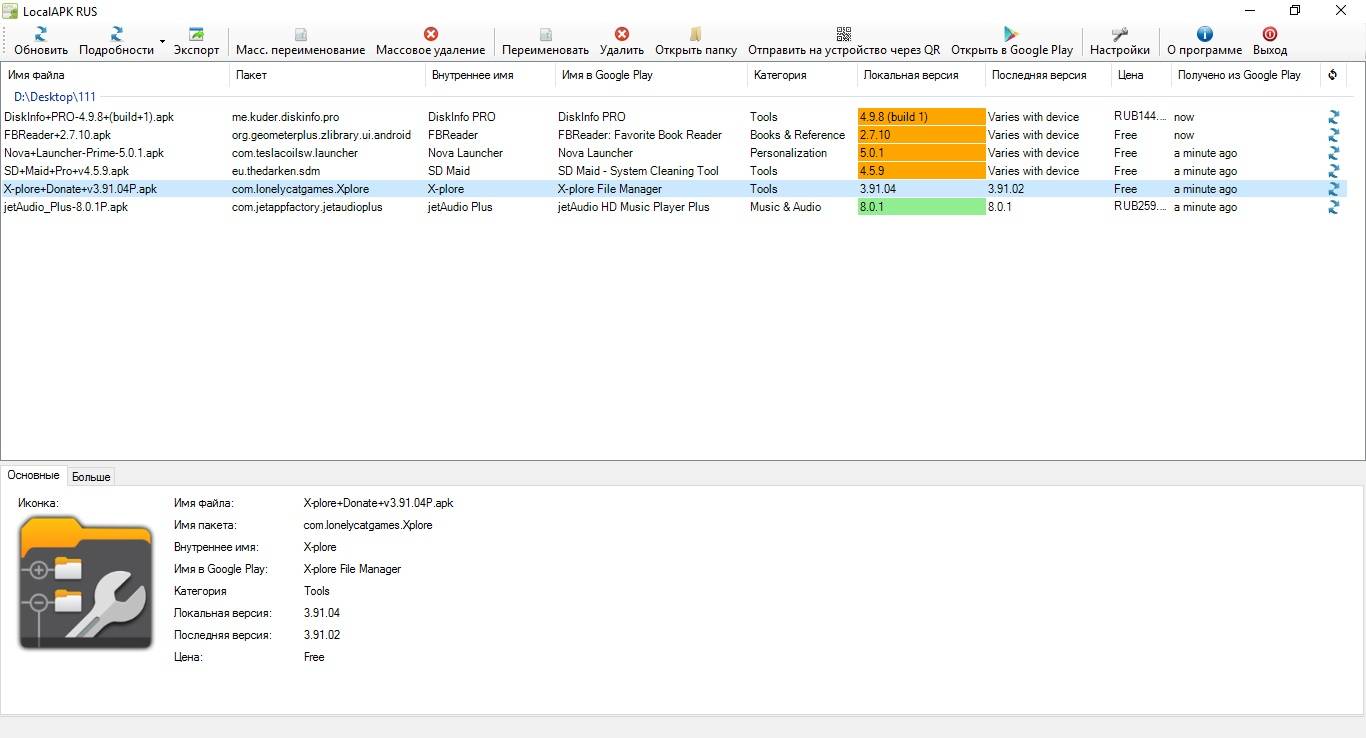Sort by Получено из Google Play header
The width and height of the screenshot is (1366, 738).
click(1246, 75)
